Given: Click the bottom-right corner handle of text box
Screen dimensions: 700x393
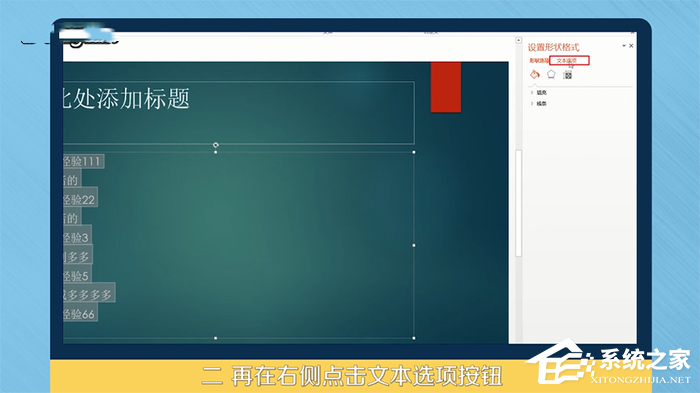Looking at the screenshot, I should [x=414, y=338].
